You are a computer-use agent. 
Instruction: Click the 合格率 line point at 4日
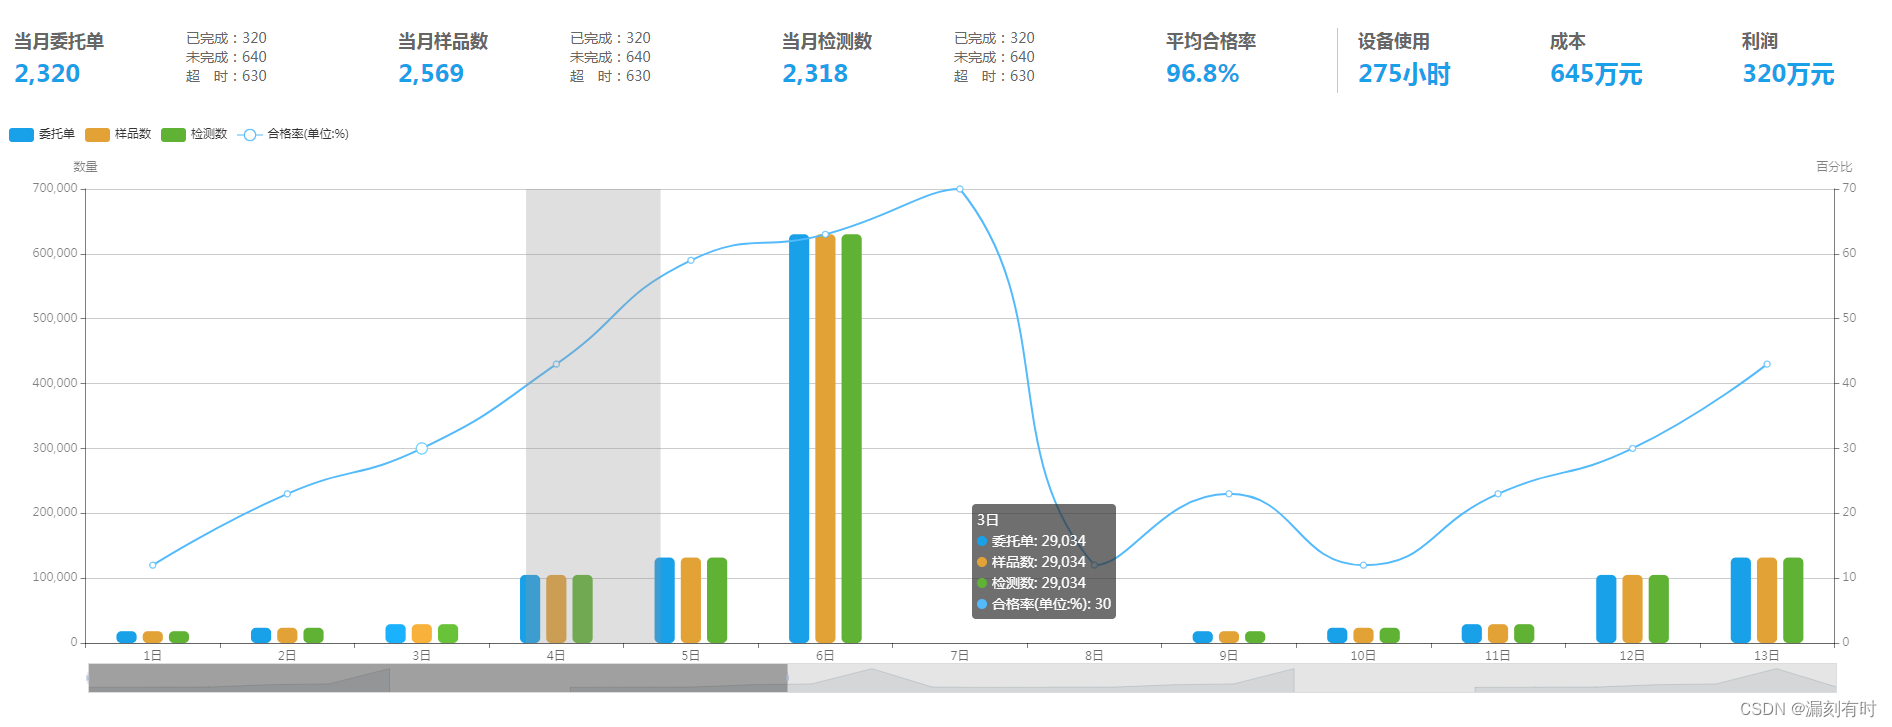click(x=556, y=364)
